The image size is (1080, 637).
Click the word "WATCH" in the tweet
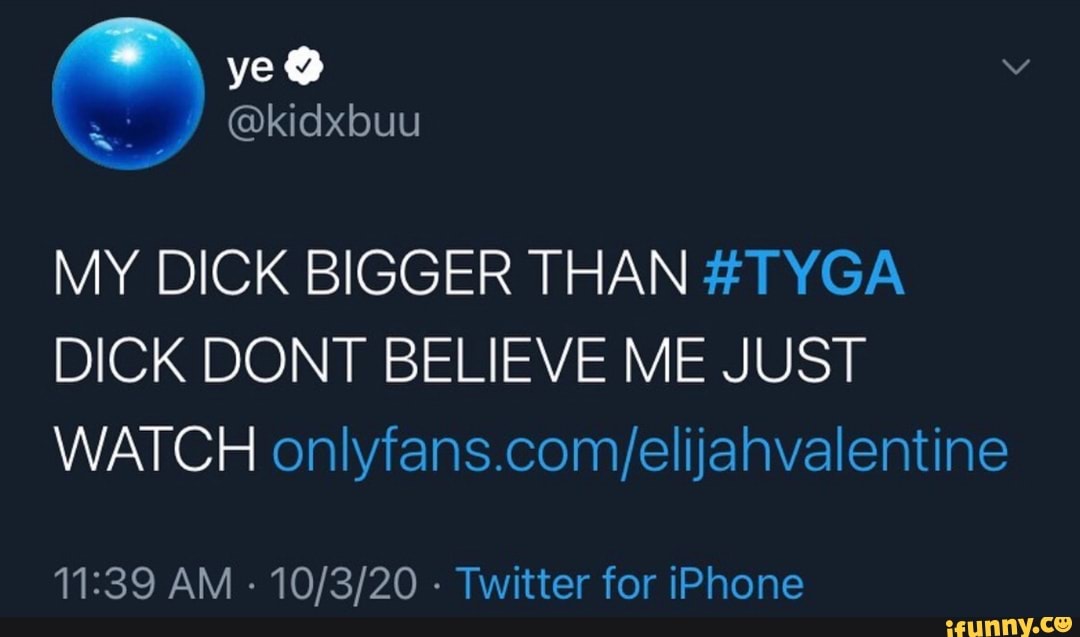[155, 450]
